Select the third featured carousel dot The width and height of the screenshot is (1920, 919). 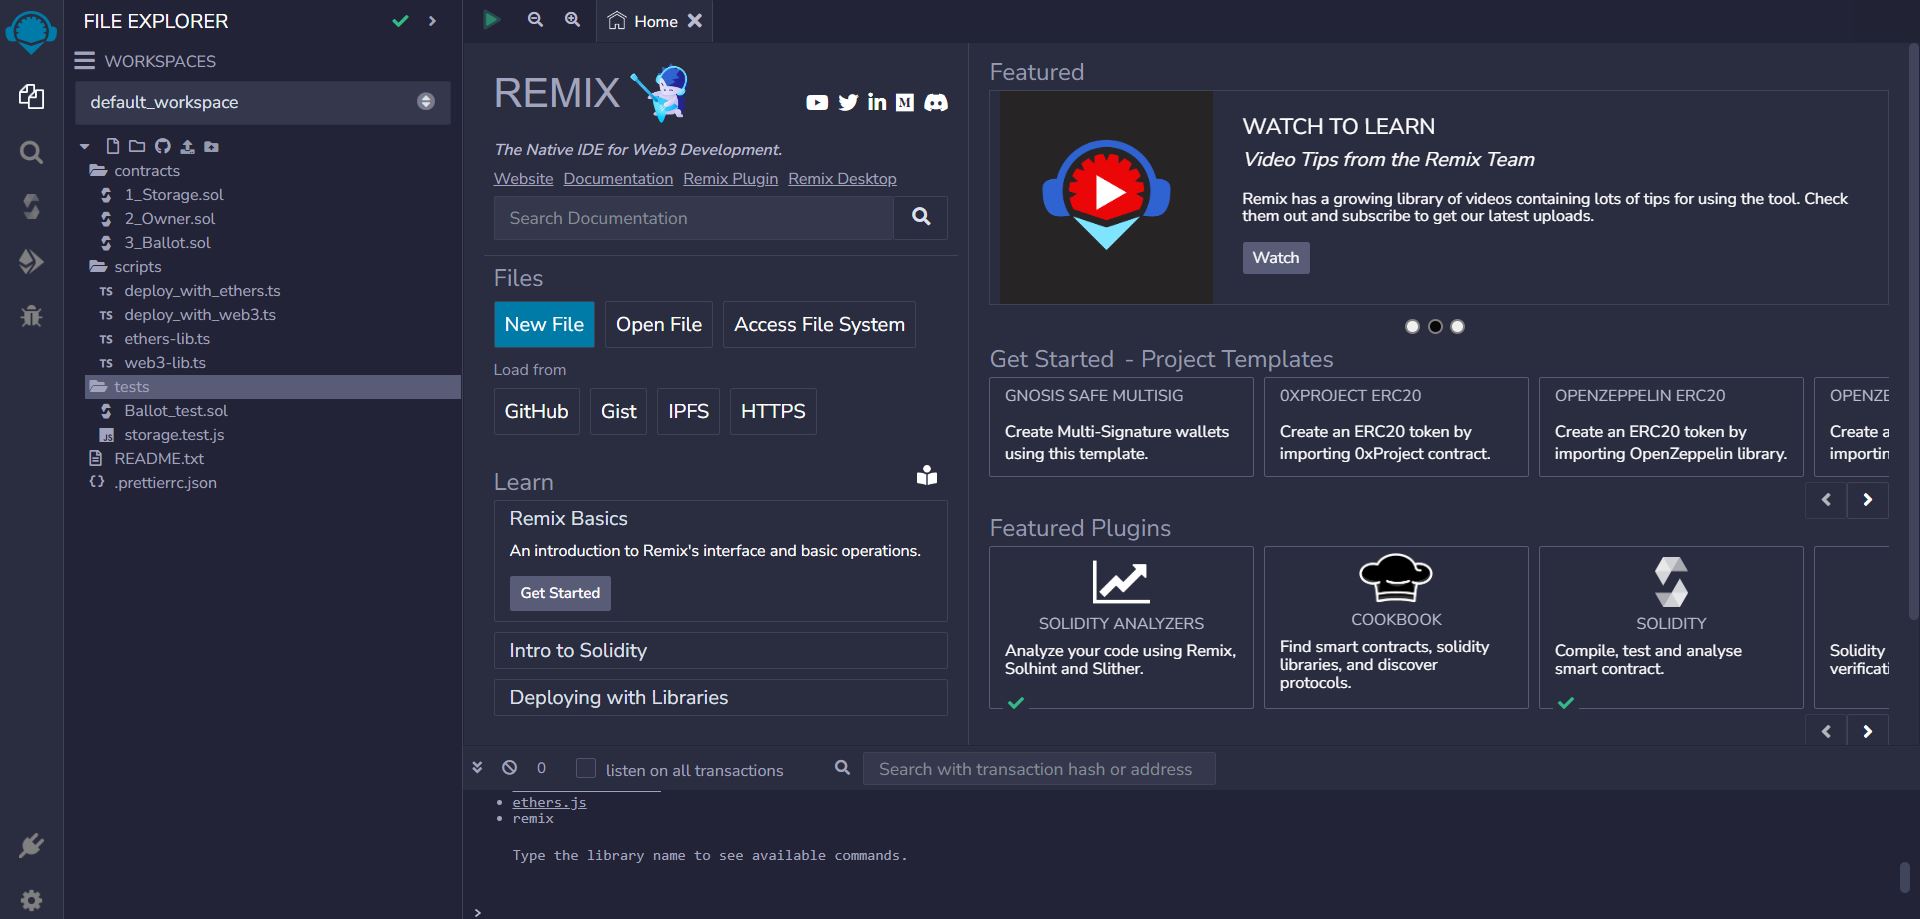tap(1458, 327)
